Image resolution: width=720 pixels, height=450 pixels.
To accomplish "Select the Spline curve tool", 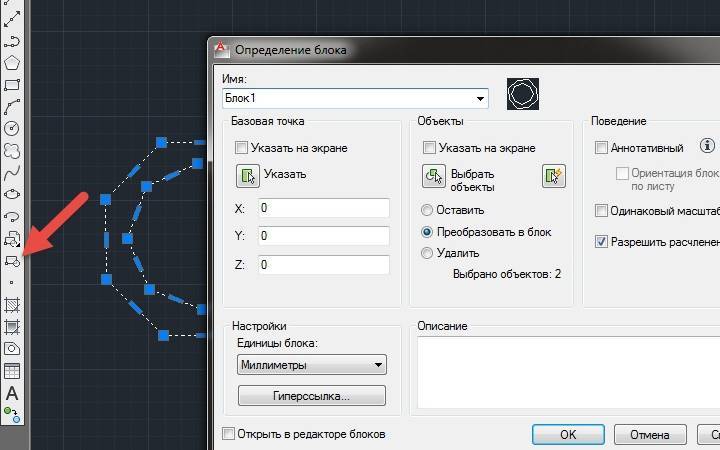I will pyautogui.click(x=12, y=173).
